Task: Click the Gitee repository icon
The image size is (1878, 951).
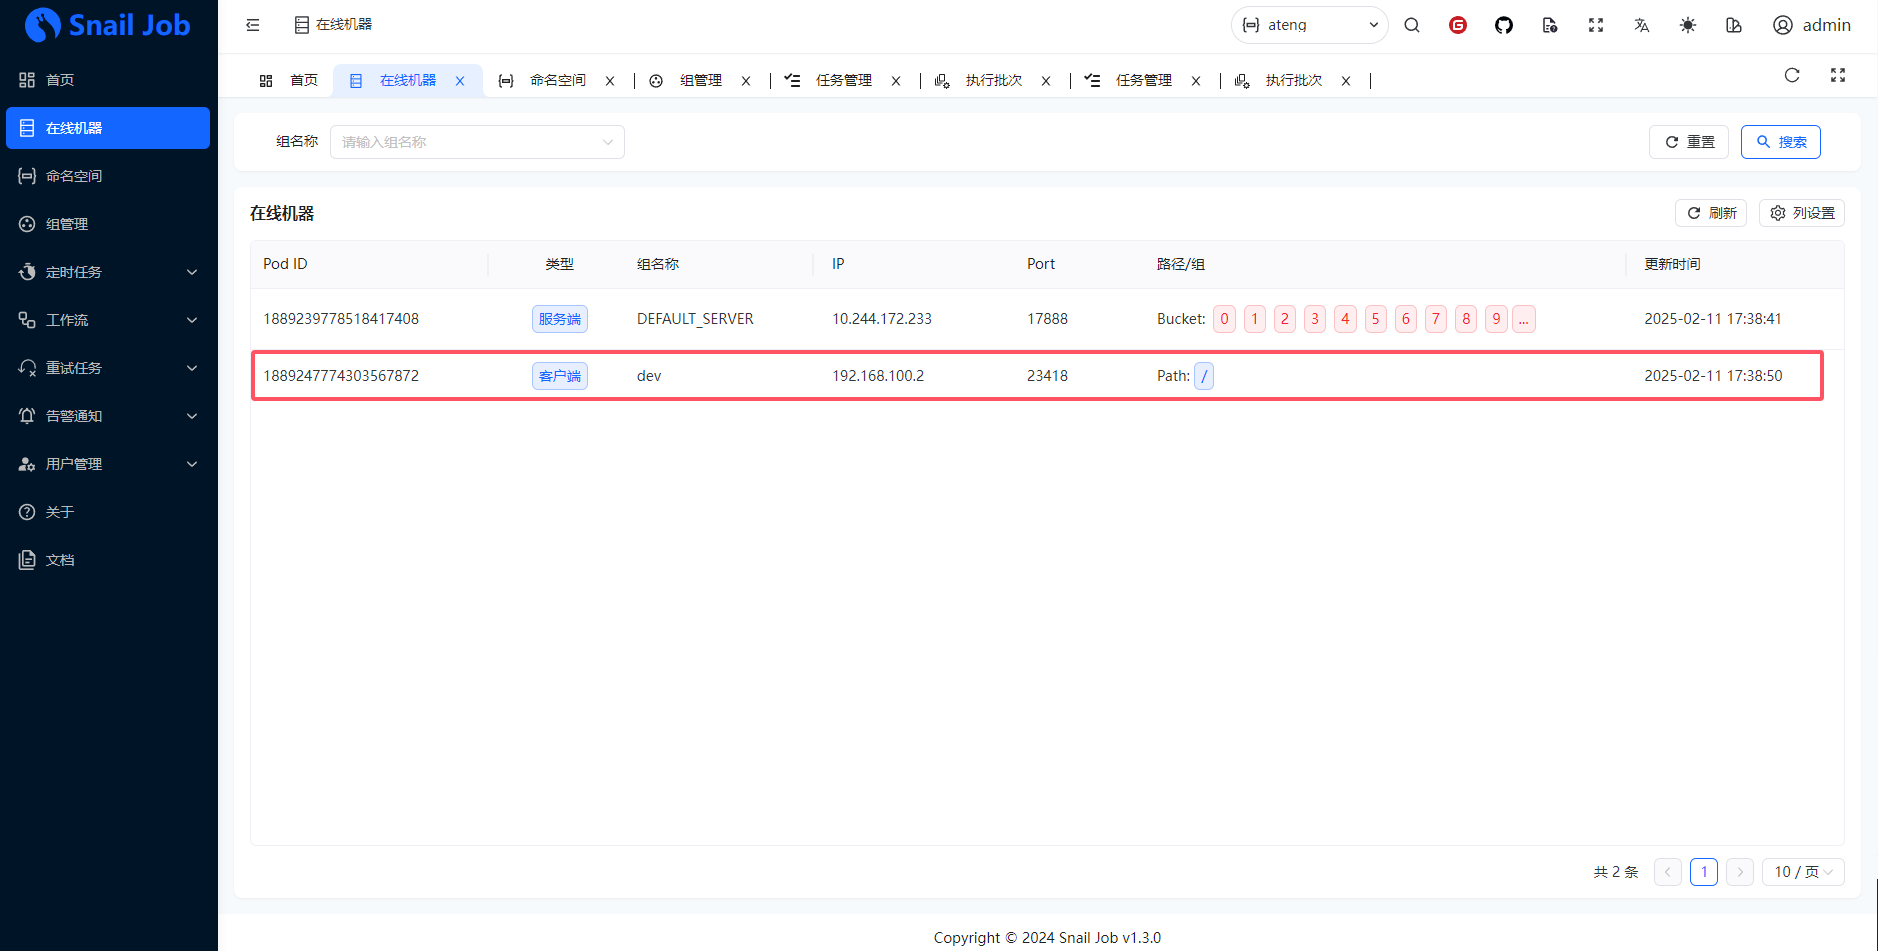Action: 1457,25
